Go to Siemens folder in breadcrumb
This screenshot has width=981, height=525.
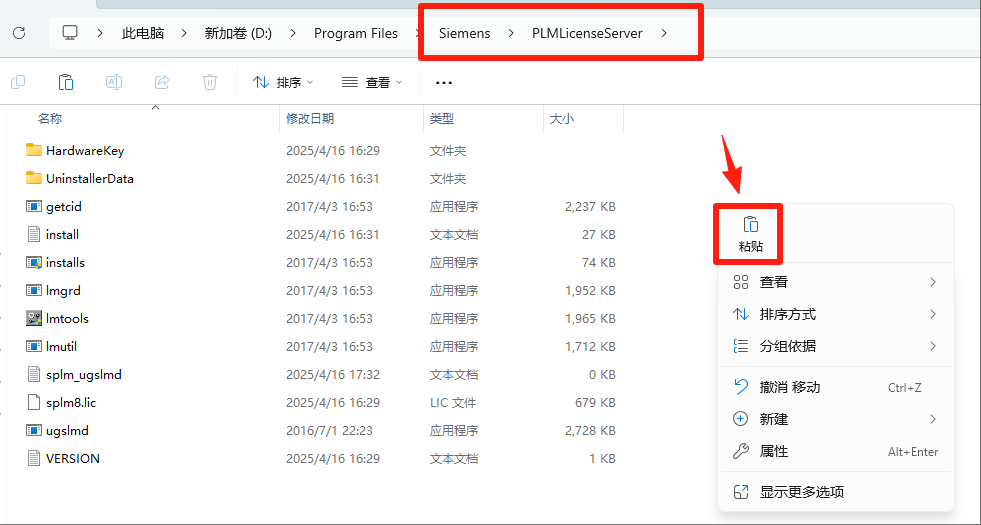click(464, 33)
